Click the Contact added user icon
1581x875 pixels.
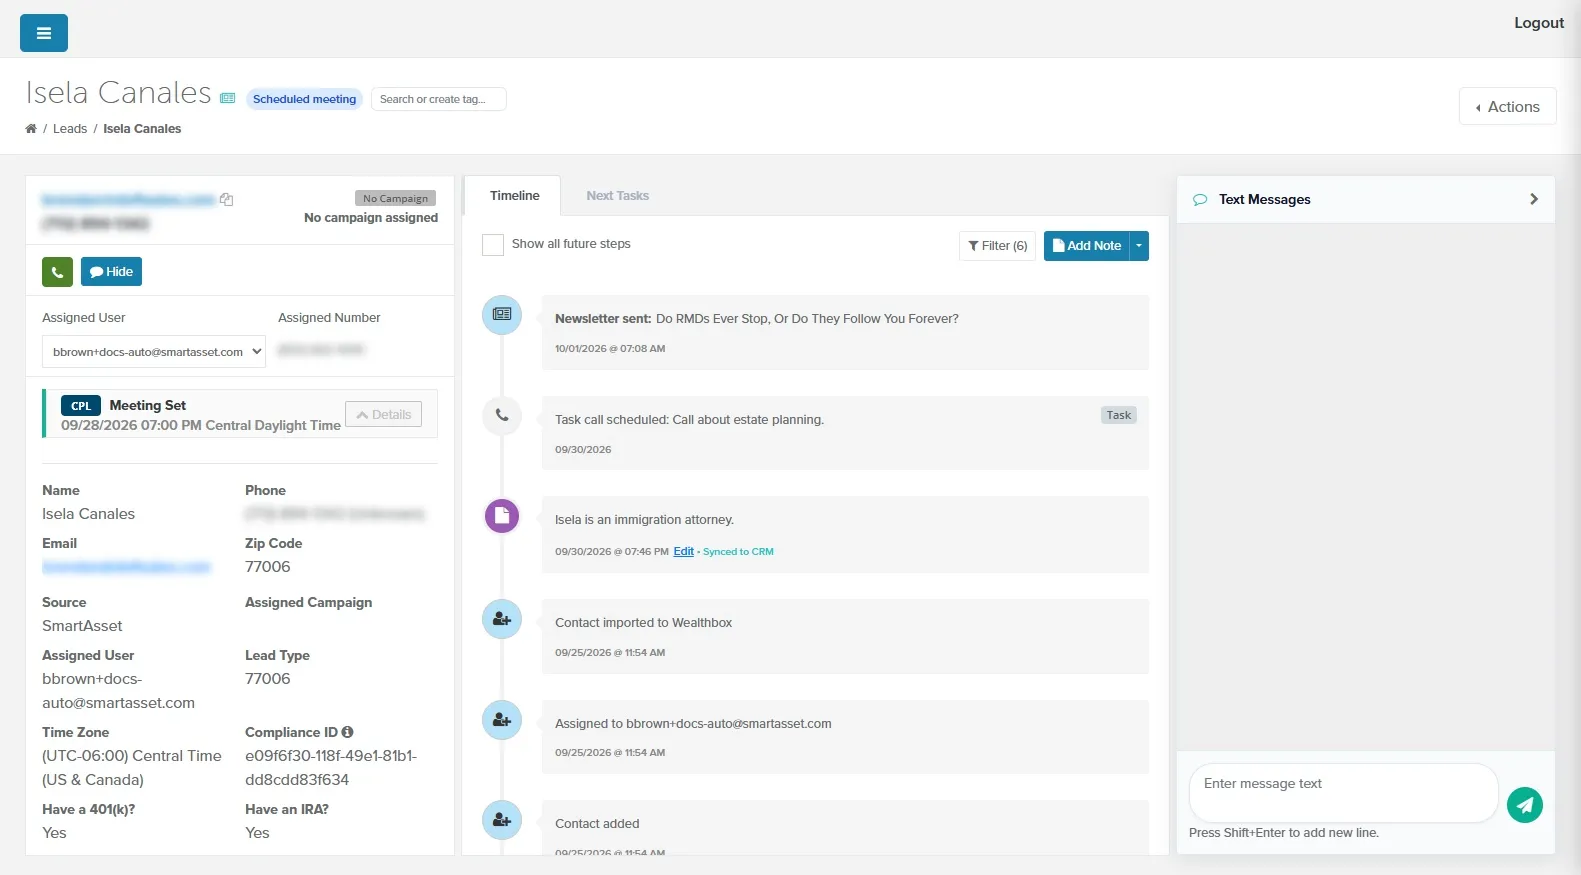pyautogui.click(x=502, y=820)
